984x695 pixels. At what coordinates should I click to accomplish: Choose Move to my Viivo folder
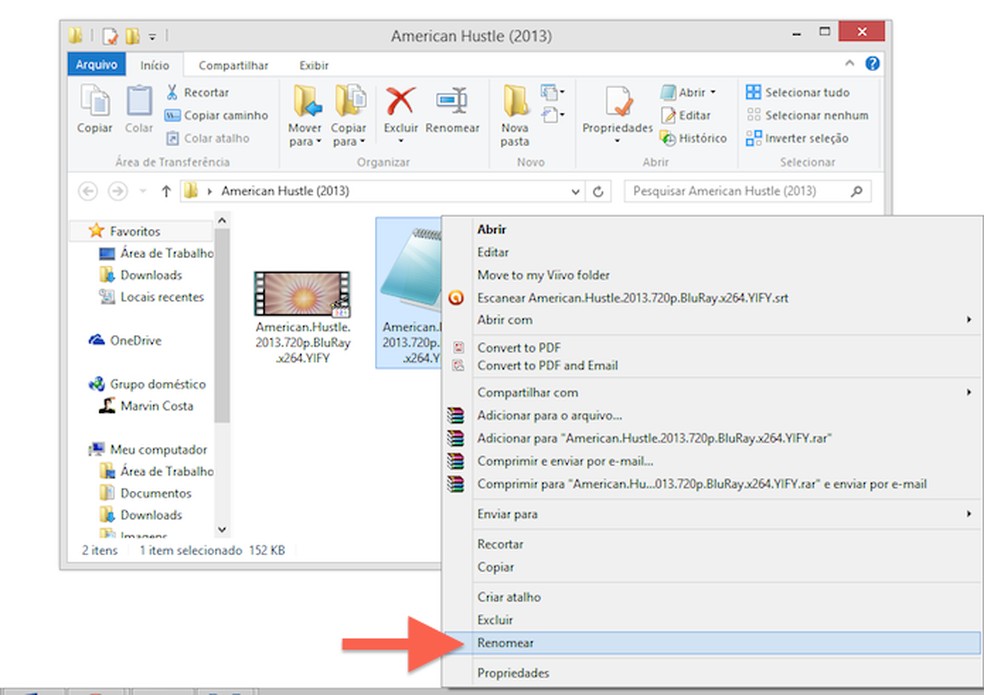pyautogui.click(x=712, y=275)
